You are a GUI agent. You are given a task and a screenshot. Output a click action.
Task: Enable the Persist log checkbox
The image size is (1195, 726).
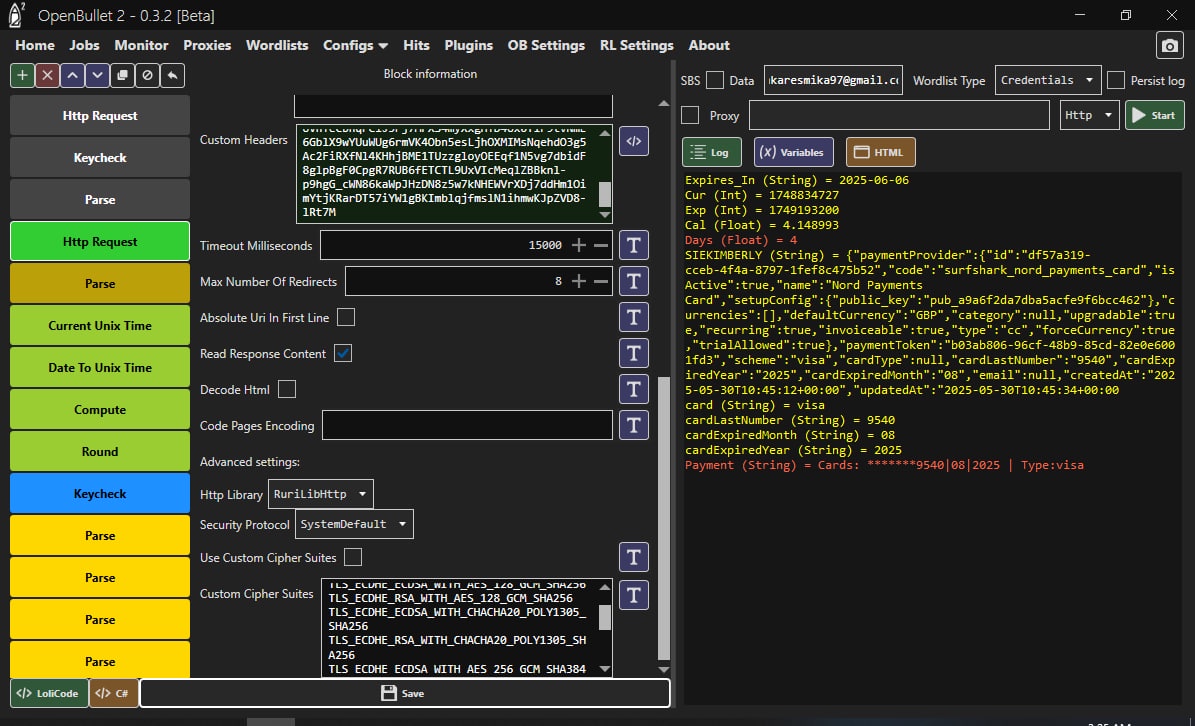tap(1116, 80)
